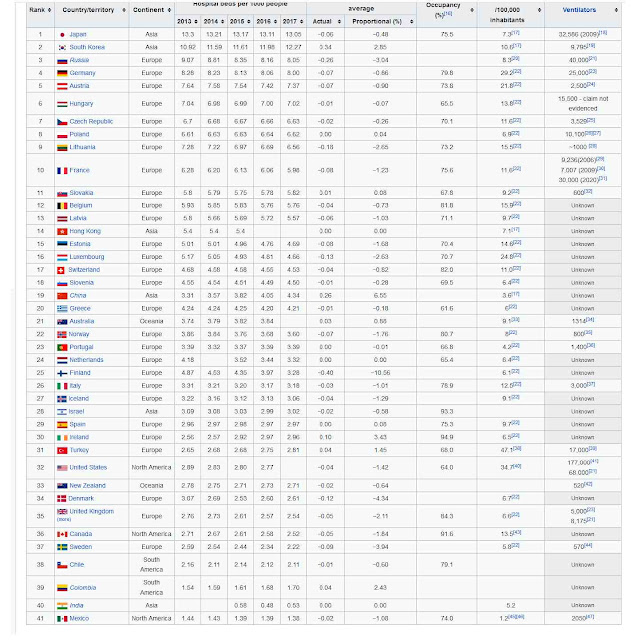
Task: Sort by Proportional (%) column
Action: point(411,22)
